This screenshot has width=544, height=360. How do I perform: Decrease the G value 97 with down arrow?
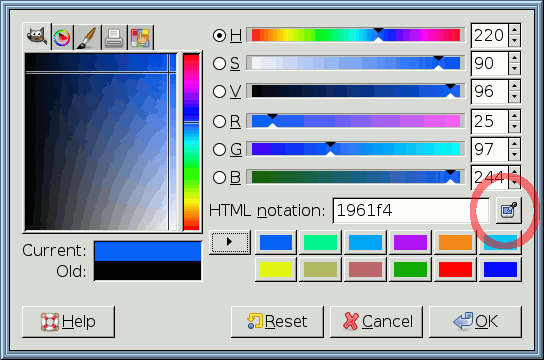[x=515, y=155]
